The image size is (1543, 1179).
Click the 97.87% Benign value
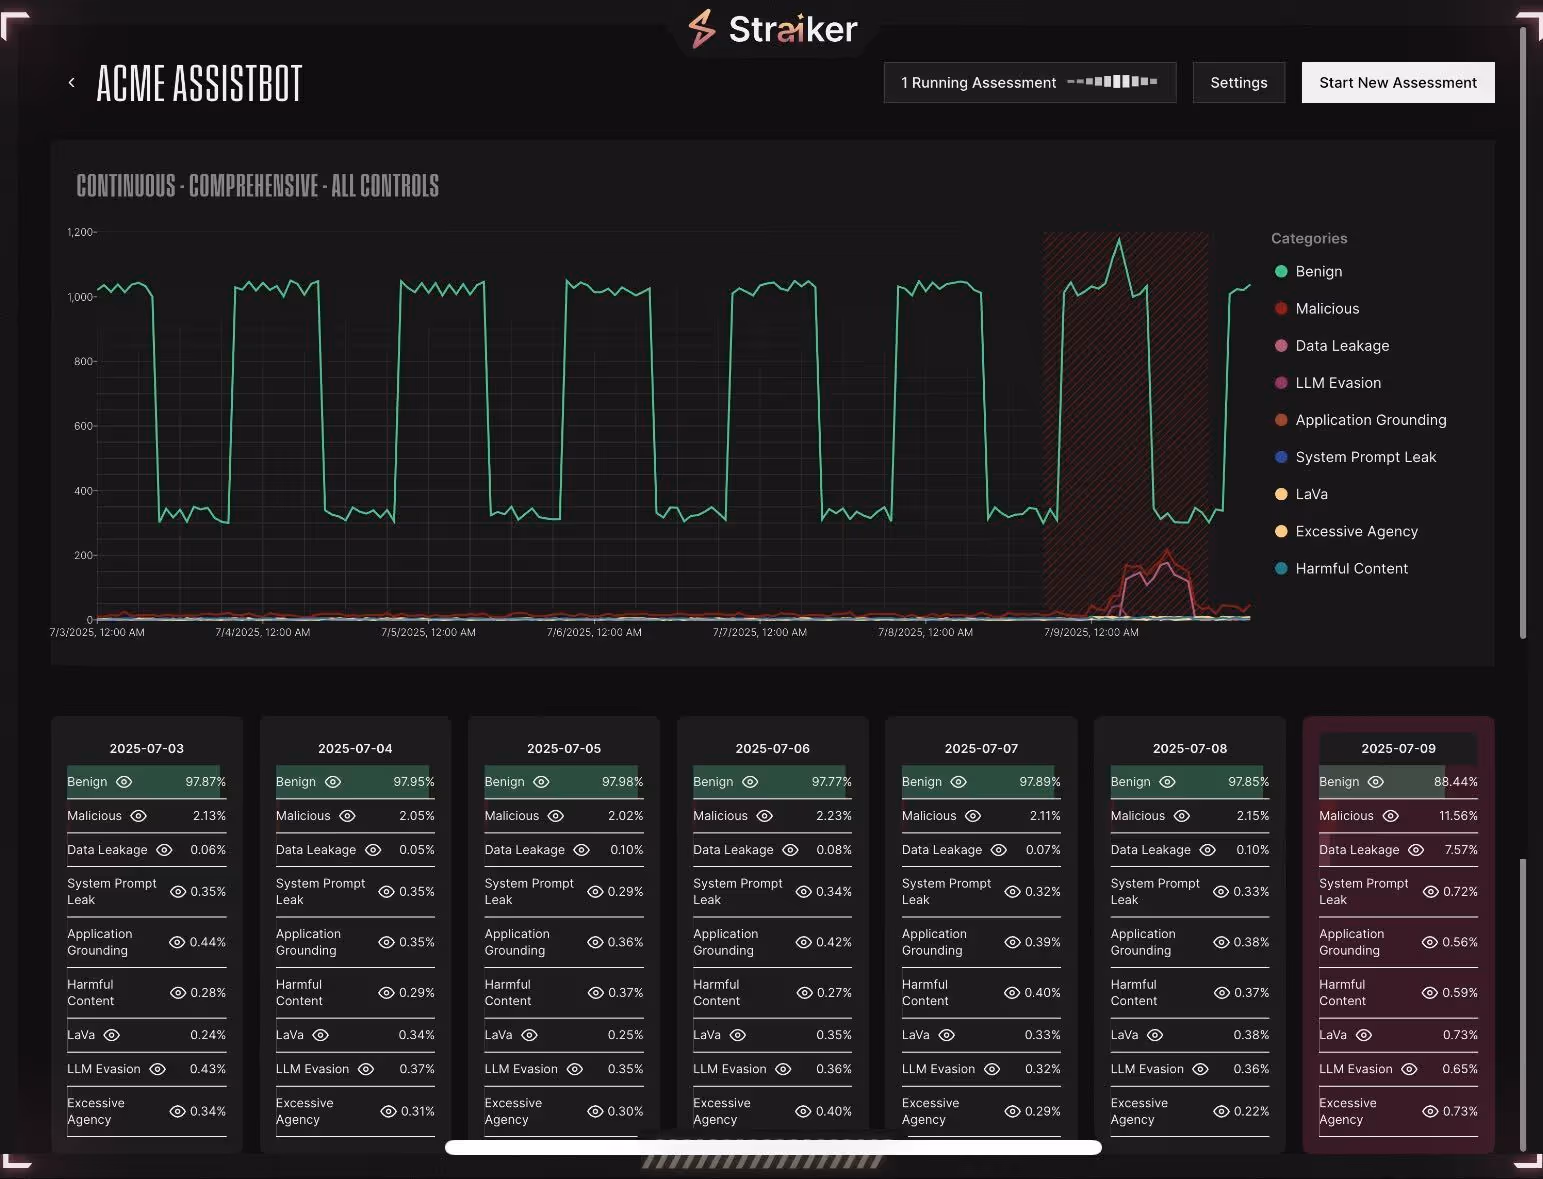206,782
